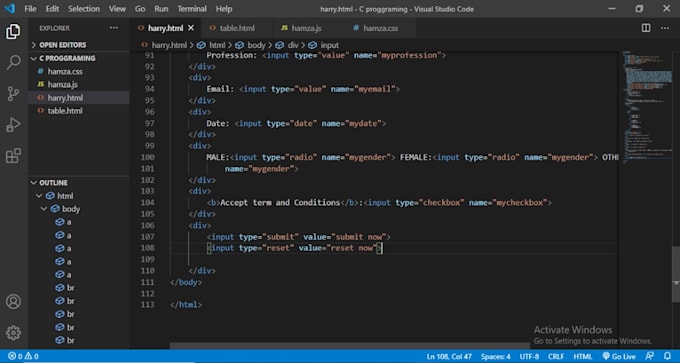The width and height of the screenshot is (680, 363).
Task: Click "mycheckbox" text on line 104
Action: click(520, 203)
